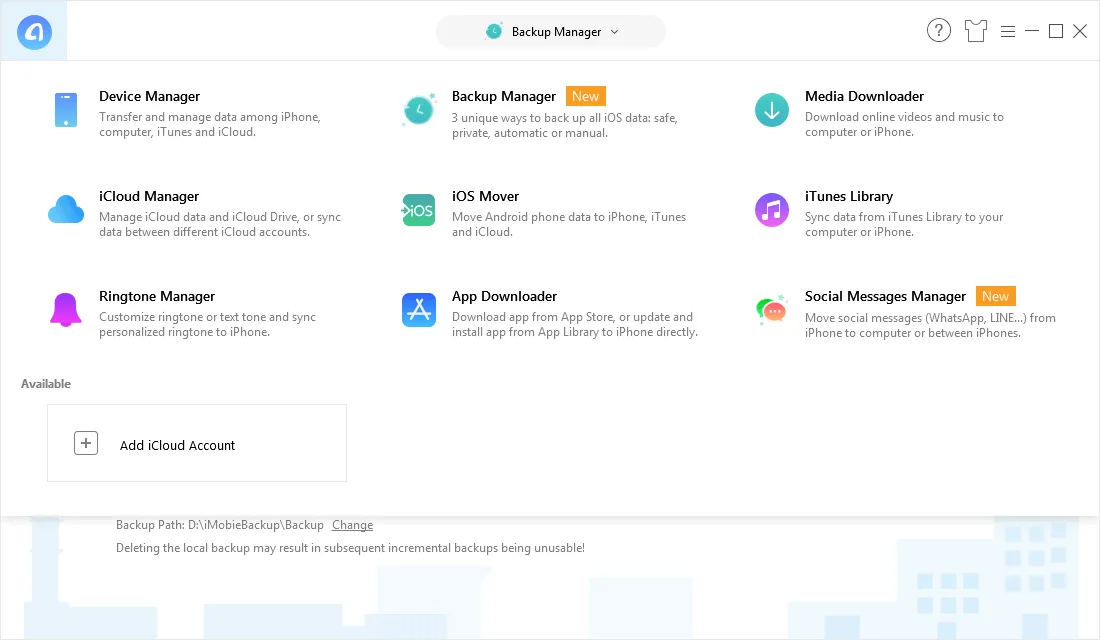Click the 'Download app from App Store' description
The image size is (1100, 640).
(575, 324)
